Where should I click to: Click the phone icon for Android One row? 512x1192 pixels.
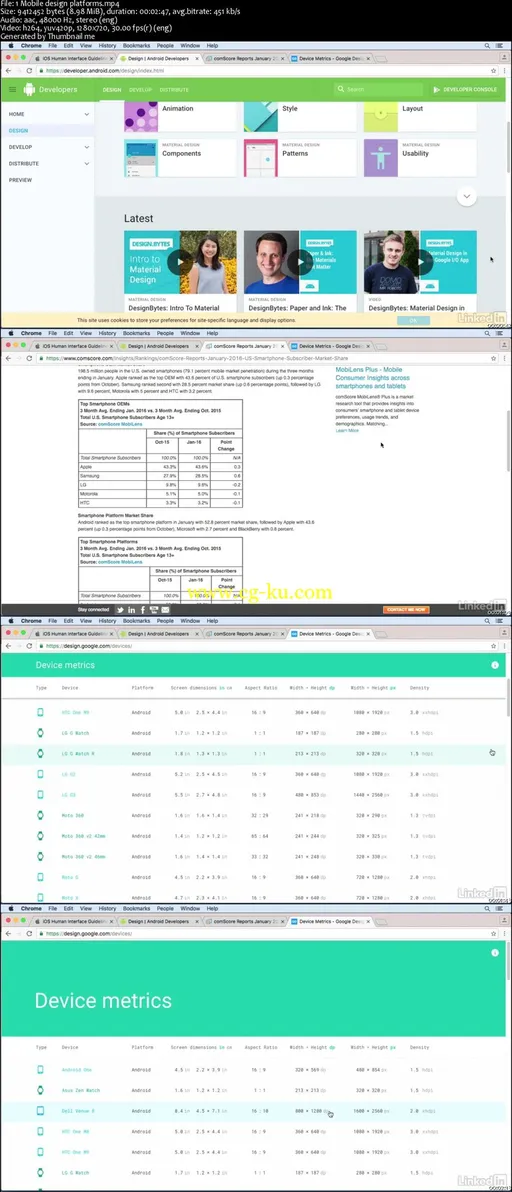click(41, 1070)
